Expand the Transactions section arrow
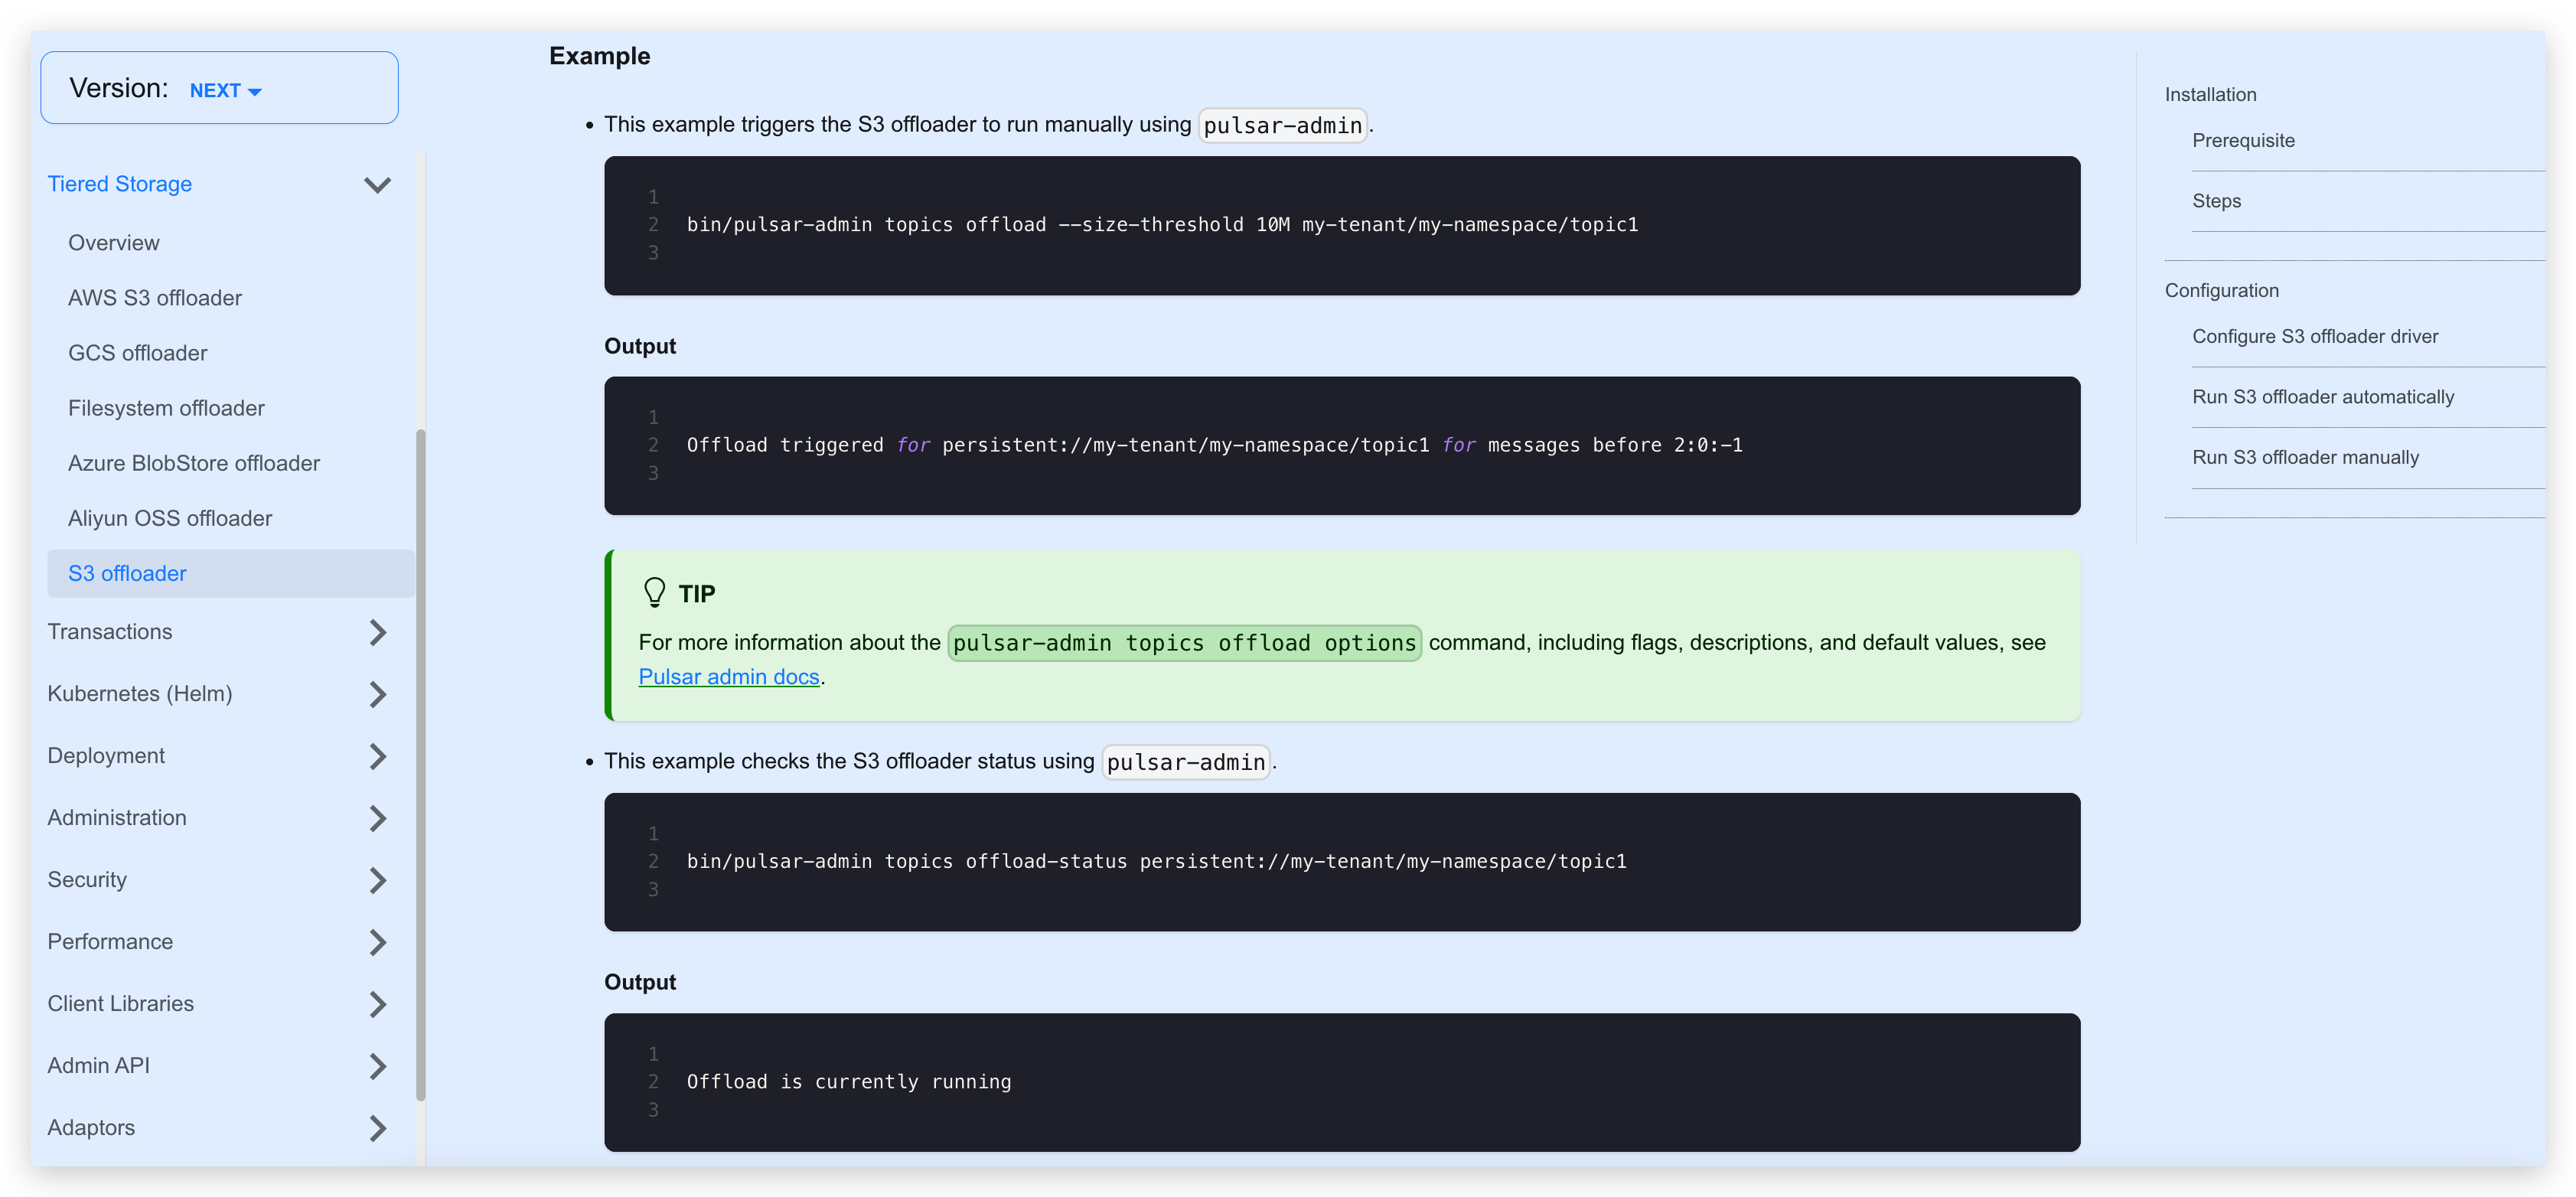Screen dimensions: 2576x1197 (x=377, y=632)
